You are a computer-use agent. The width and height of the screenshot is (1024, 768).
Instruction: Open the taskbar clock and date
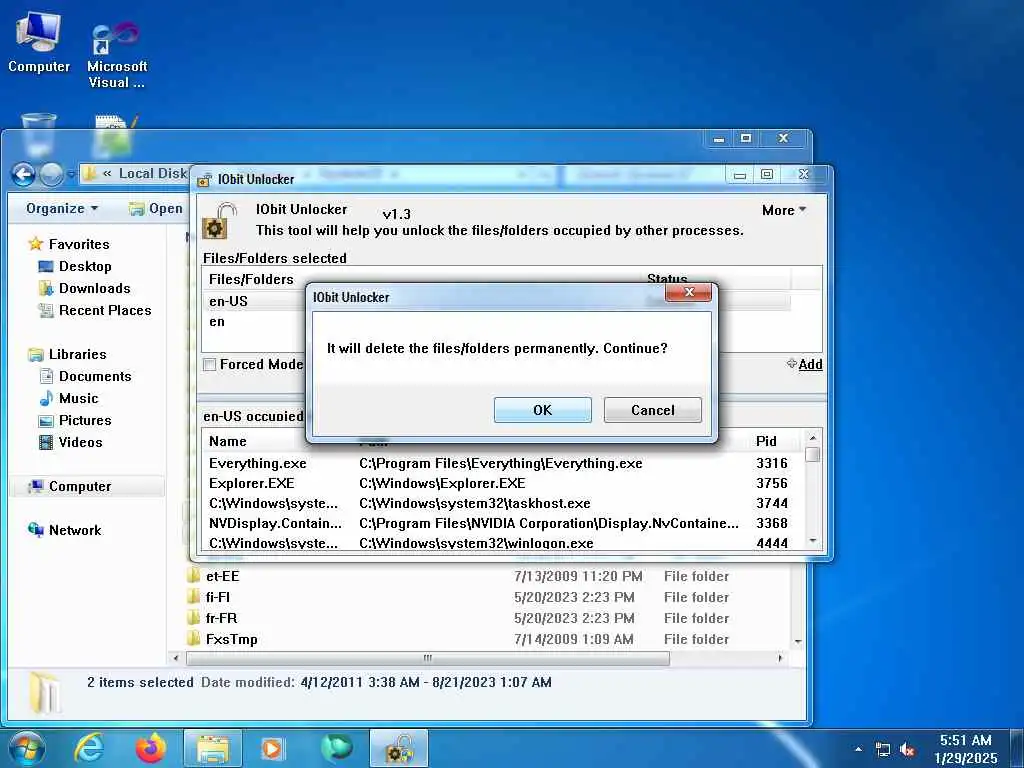pos(966,748)
